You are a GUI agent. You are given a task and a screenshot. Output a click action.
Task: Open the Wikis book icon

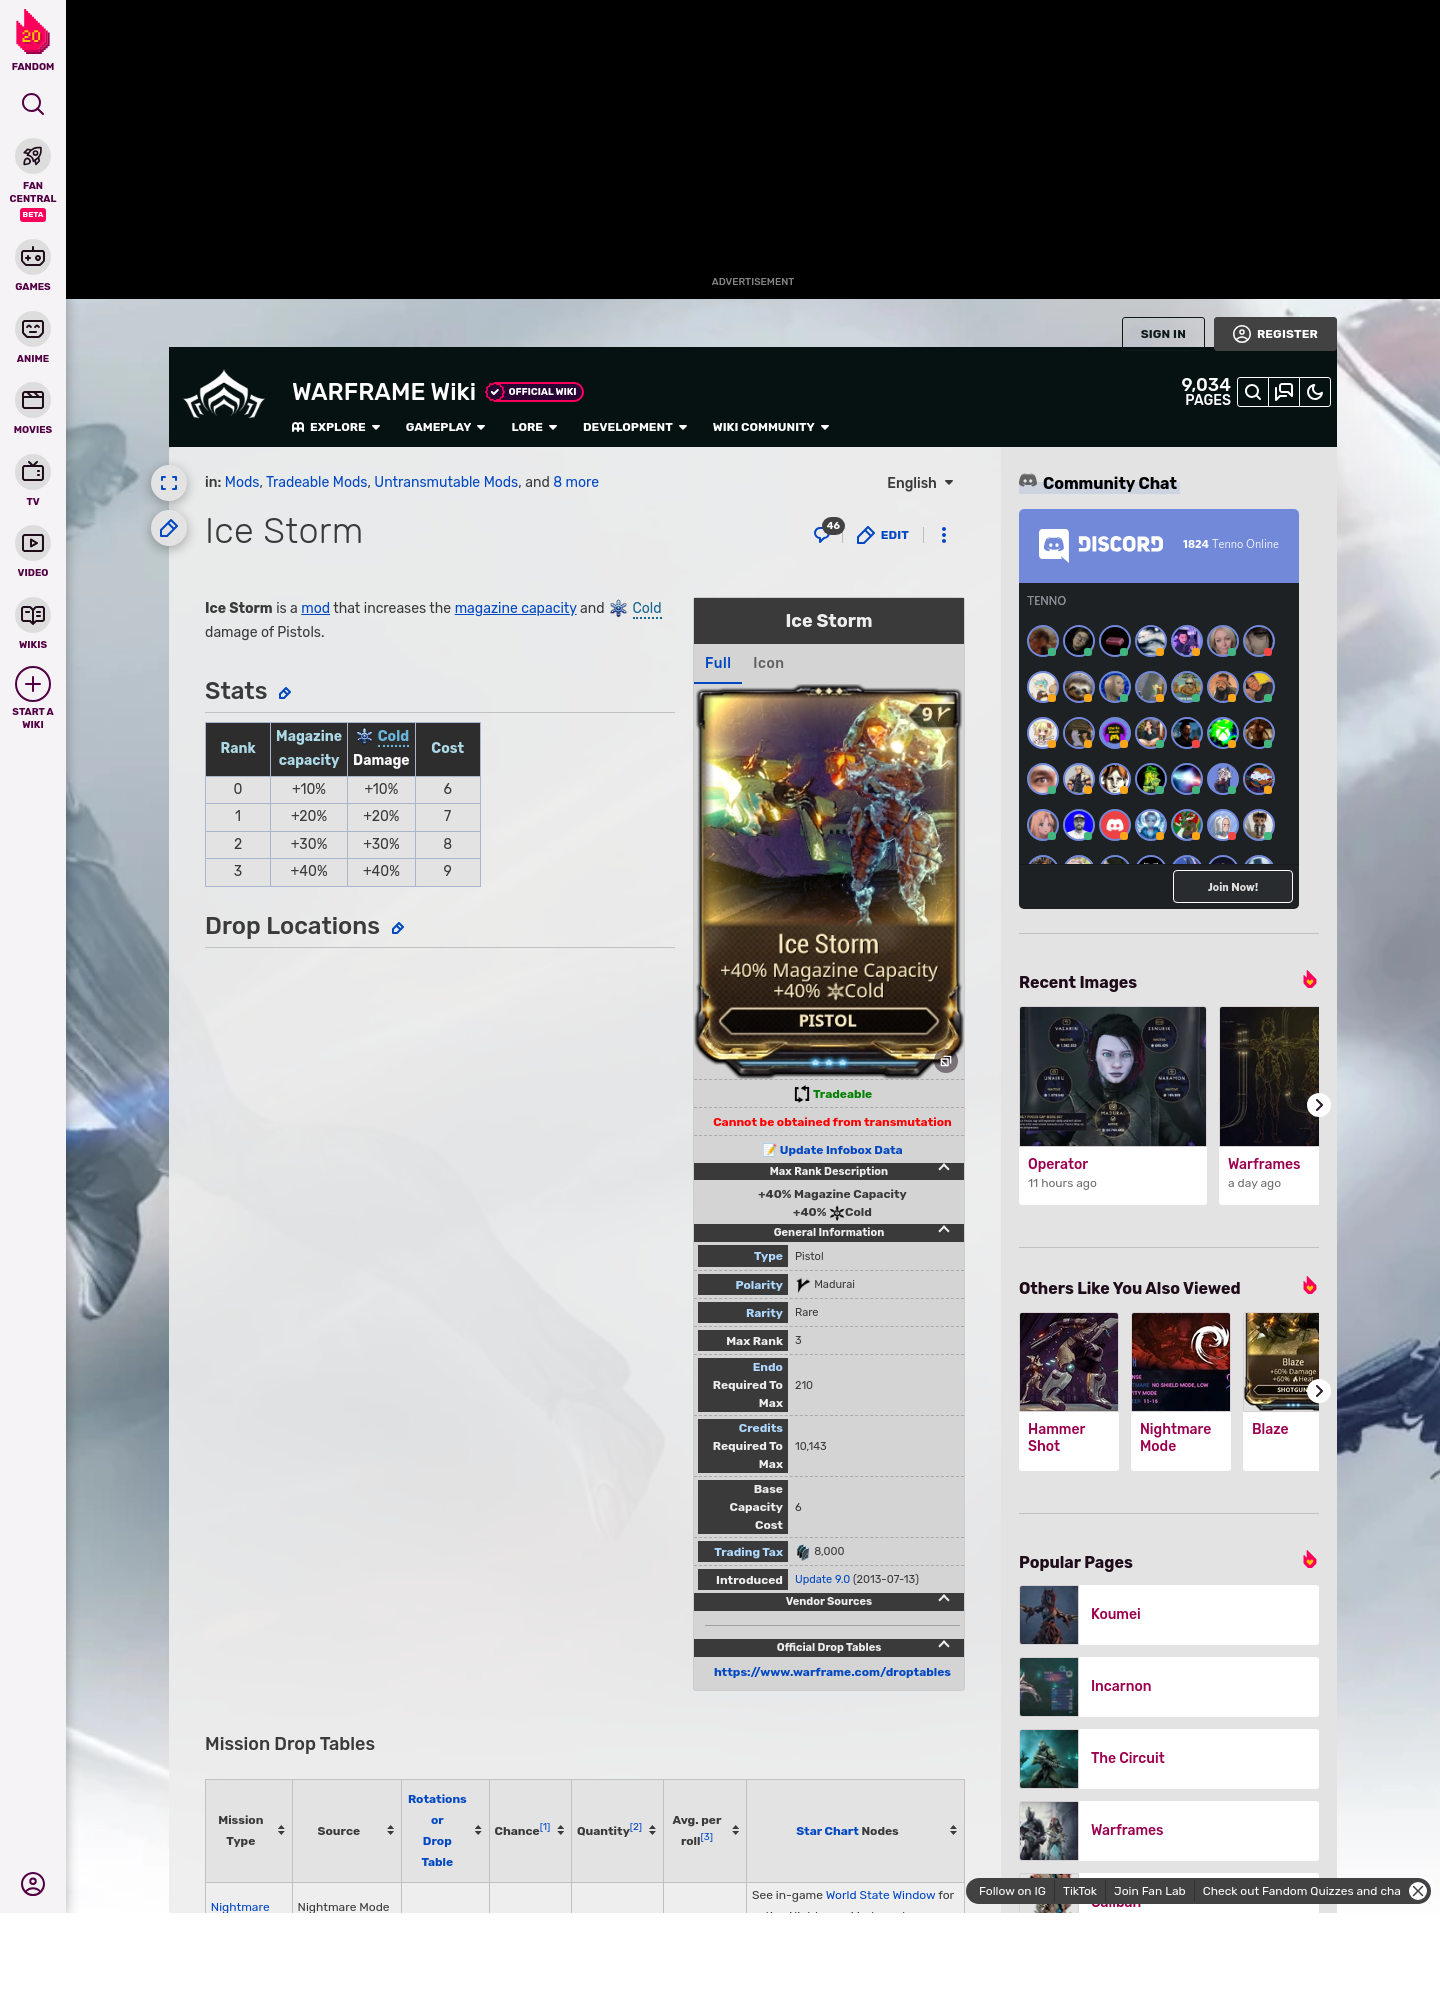click(33, 615)
